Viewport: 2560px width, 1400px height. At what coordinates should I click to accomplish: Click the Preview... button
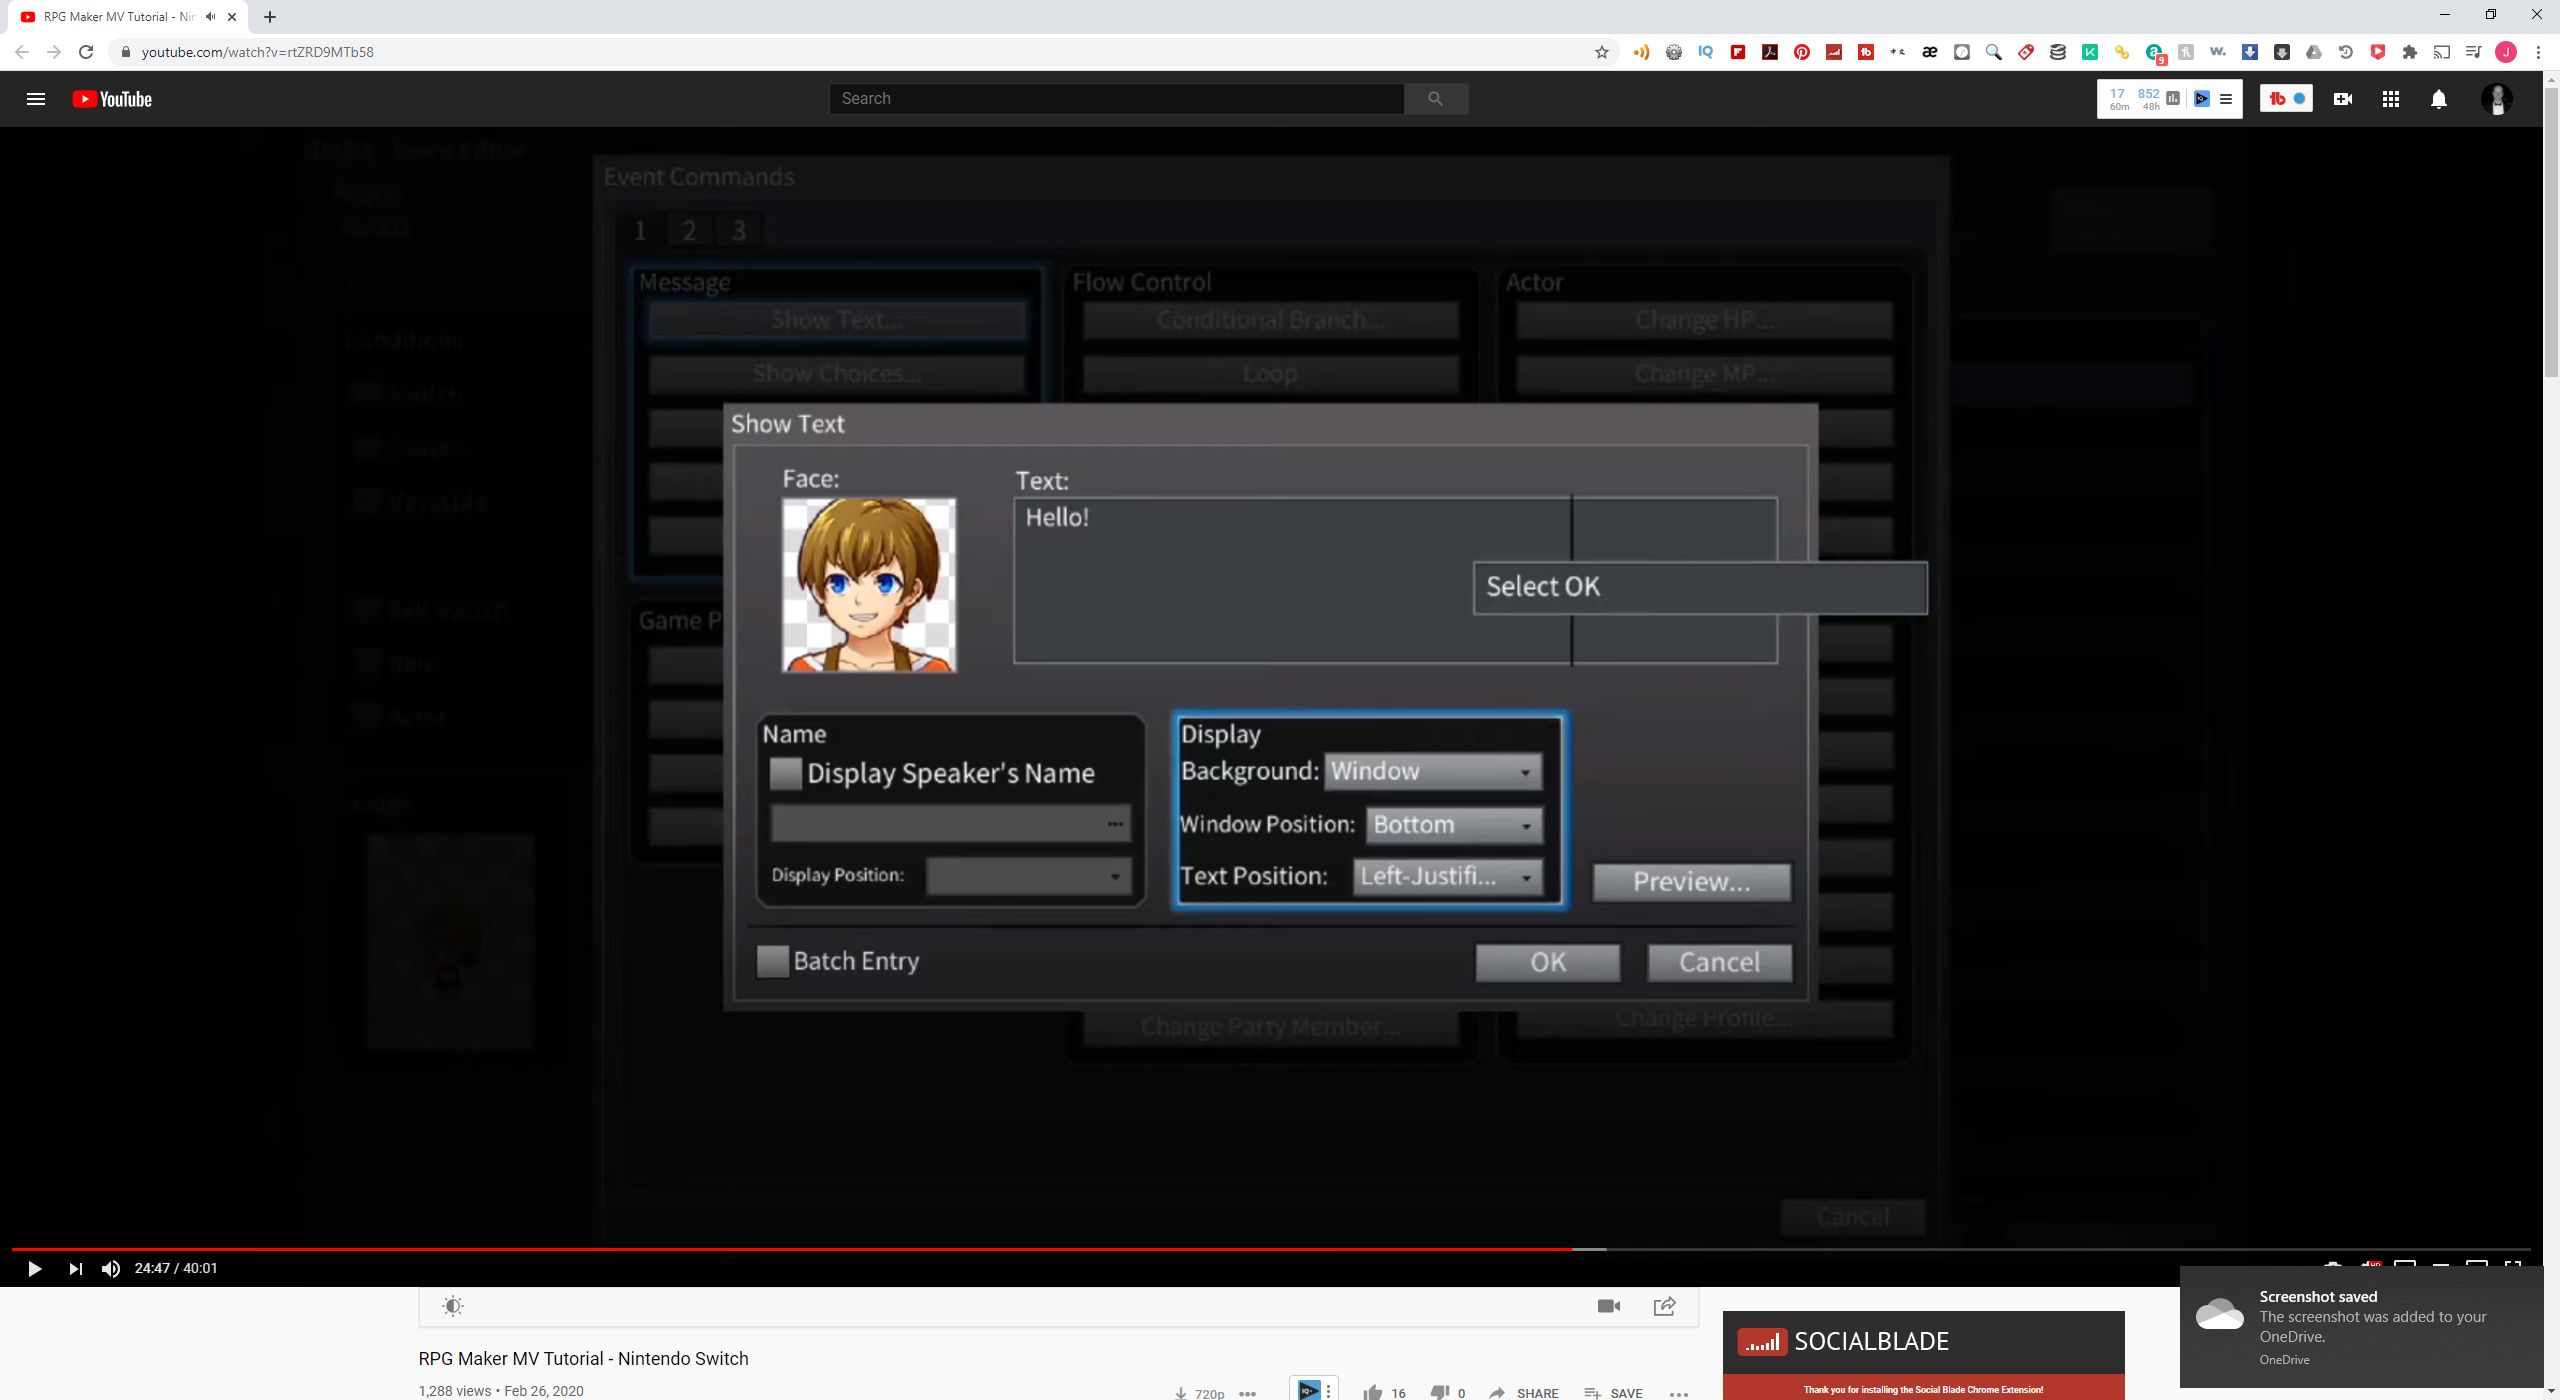tap(1692, 882)
